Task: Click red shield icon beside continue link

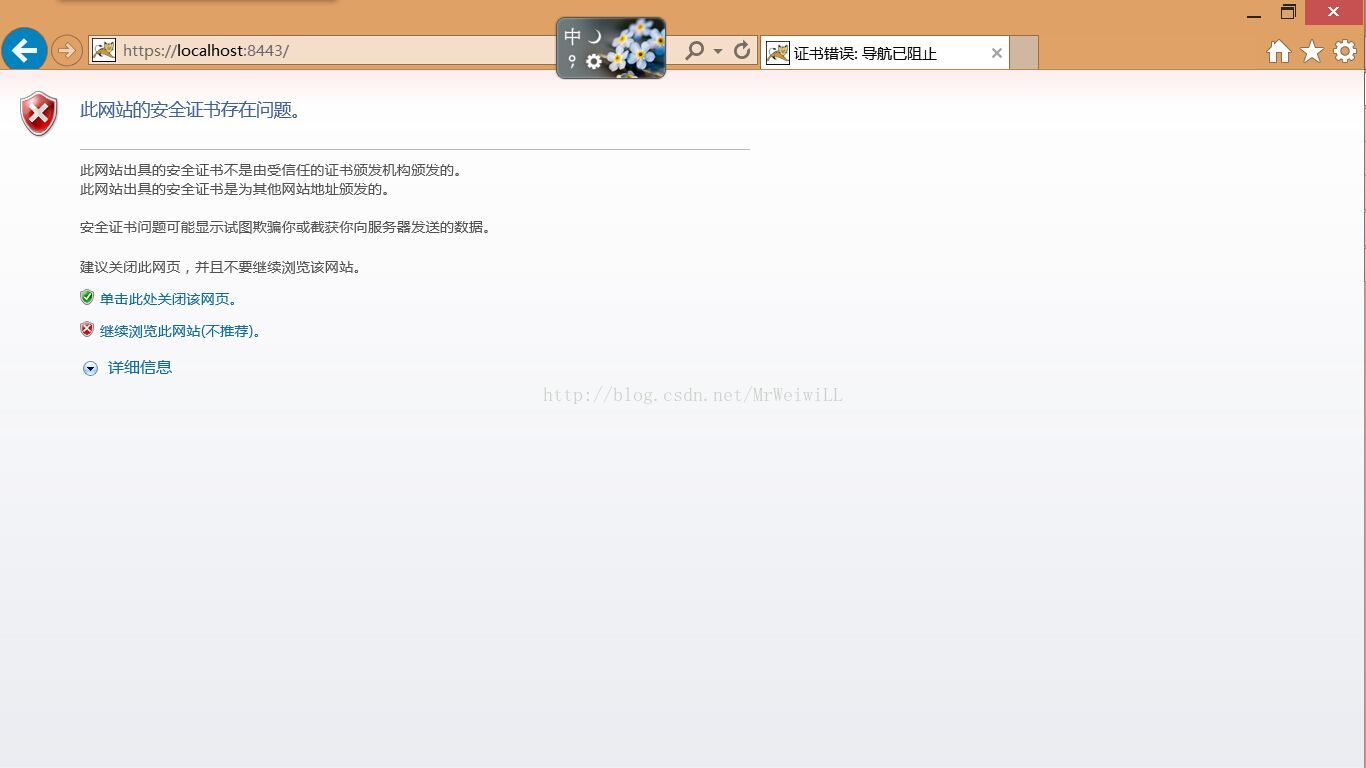Action: [x=87, y=329]
